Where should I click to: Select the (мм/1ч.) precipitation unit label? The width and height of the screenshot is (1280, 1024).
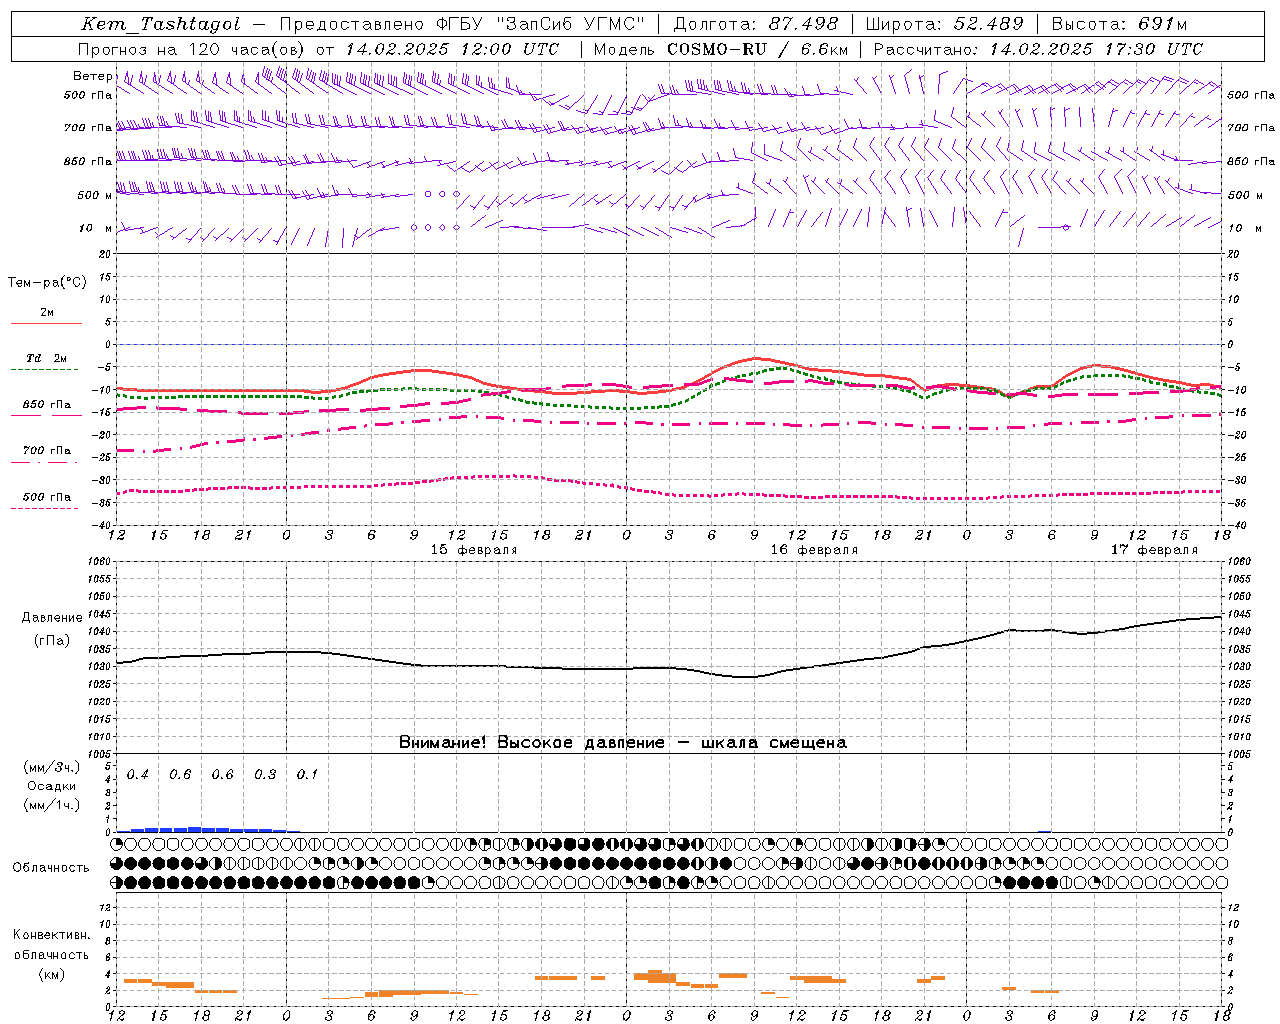(52, 805)
